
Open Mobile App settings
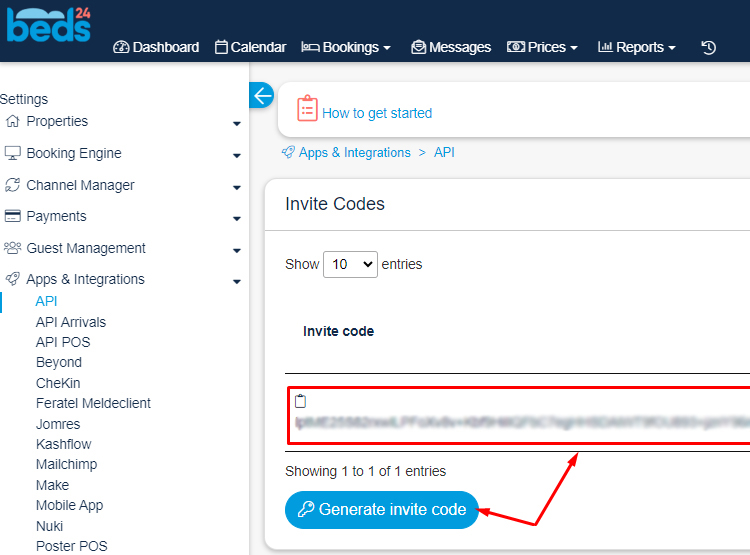pyautogui.click(x=69, y=506)
